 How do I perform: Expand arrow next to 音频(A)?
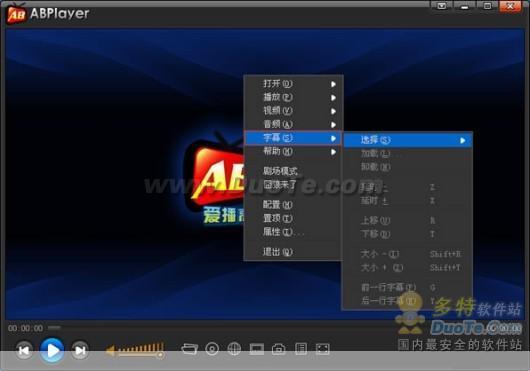point(333,125)
